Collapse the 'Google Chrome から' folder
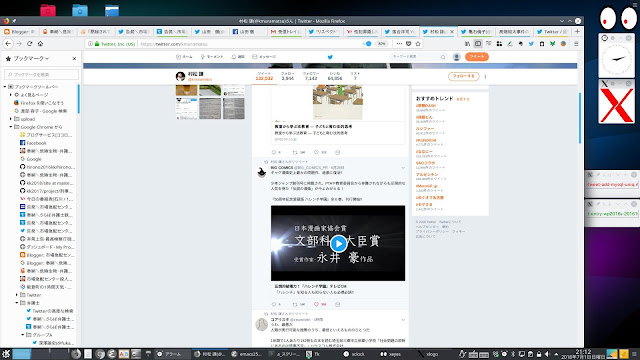This screenshot has width=640, height=360. coord(11,127)
